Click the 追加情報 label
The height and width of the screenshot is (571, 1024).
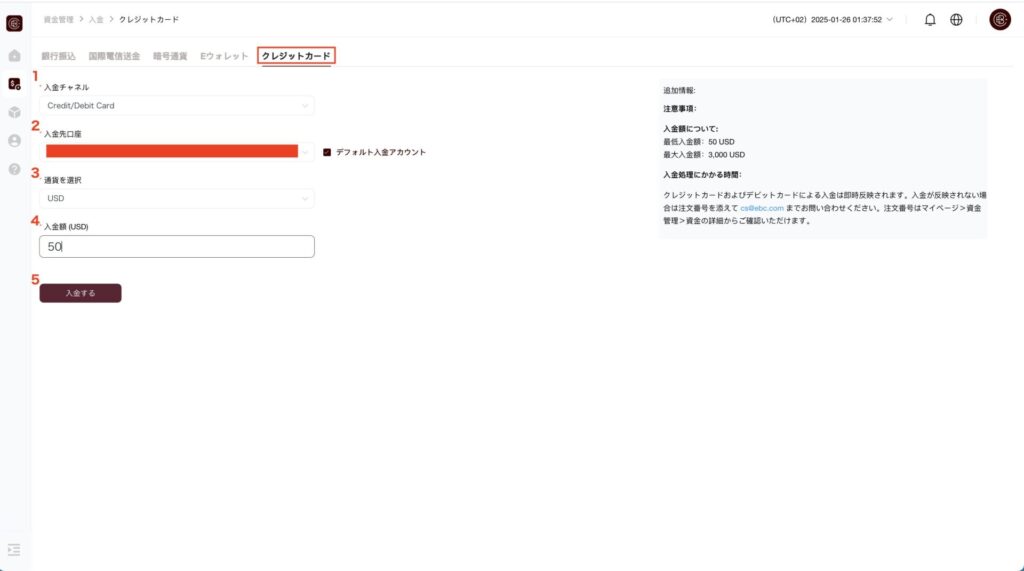tap(679, 91)
